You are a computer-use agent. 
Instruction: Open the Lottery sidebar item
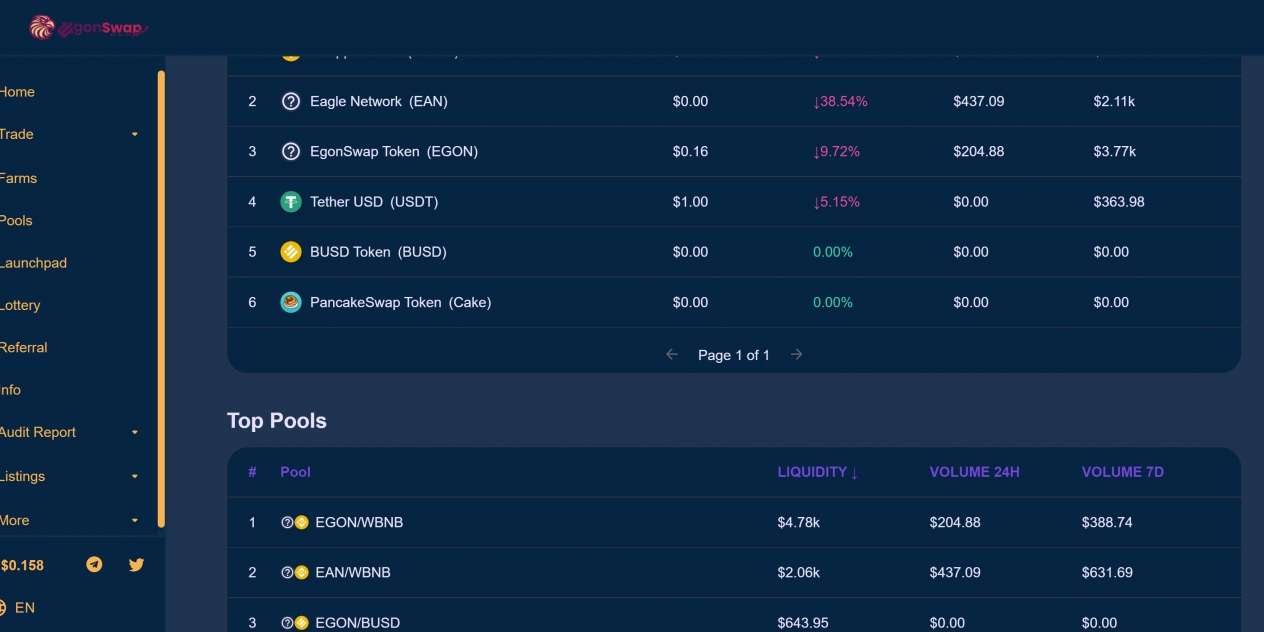pyautogui.click(x=20, y=305)
